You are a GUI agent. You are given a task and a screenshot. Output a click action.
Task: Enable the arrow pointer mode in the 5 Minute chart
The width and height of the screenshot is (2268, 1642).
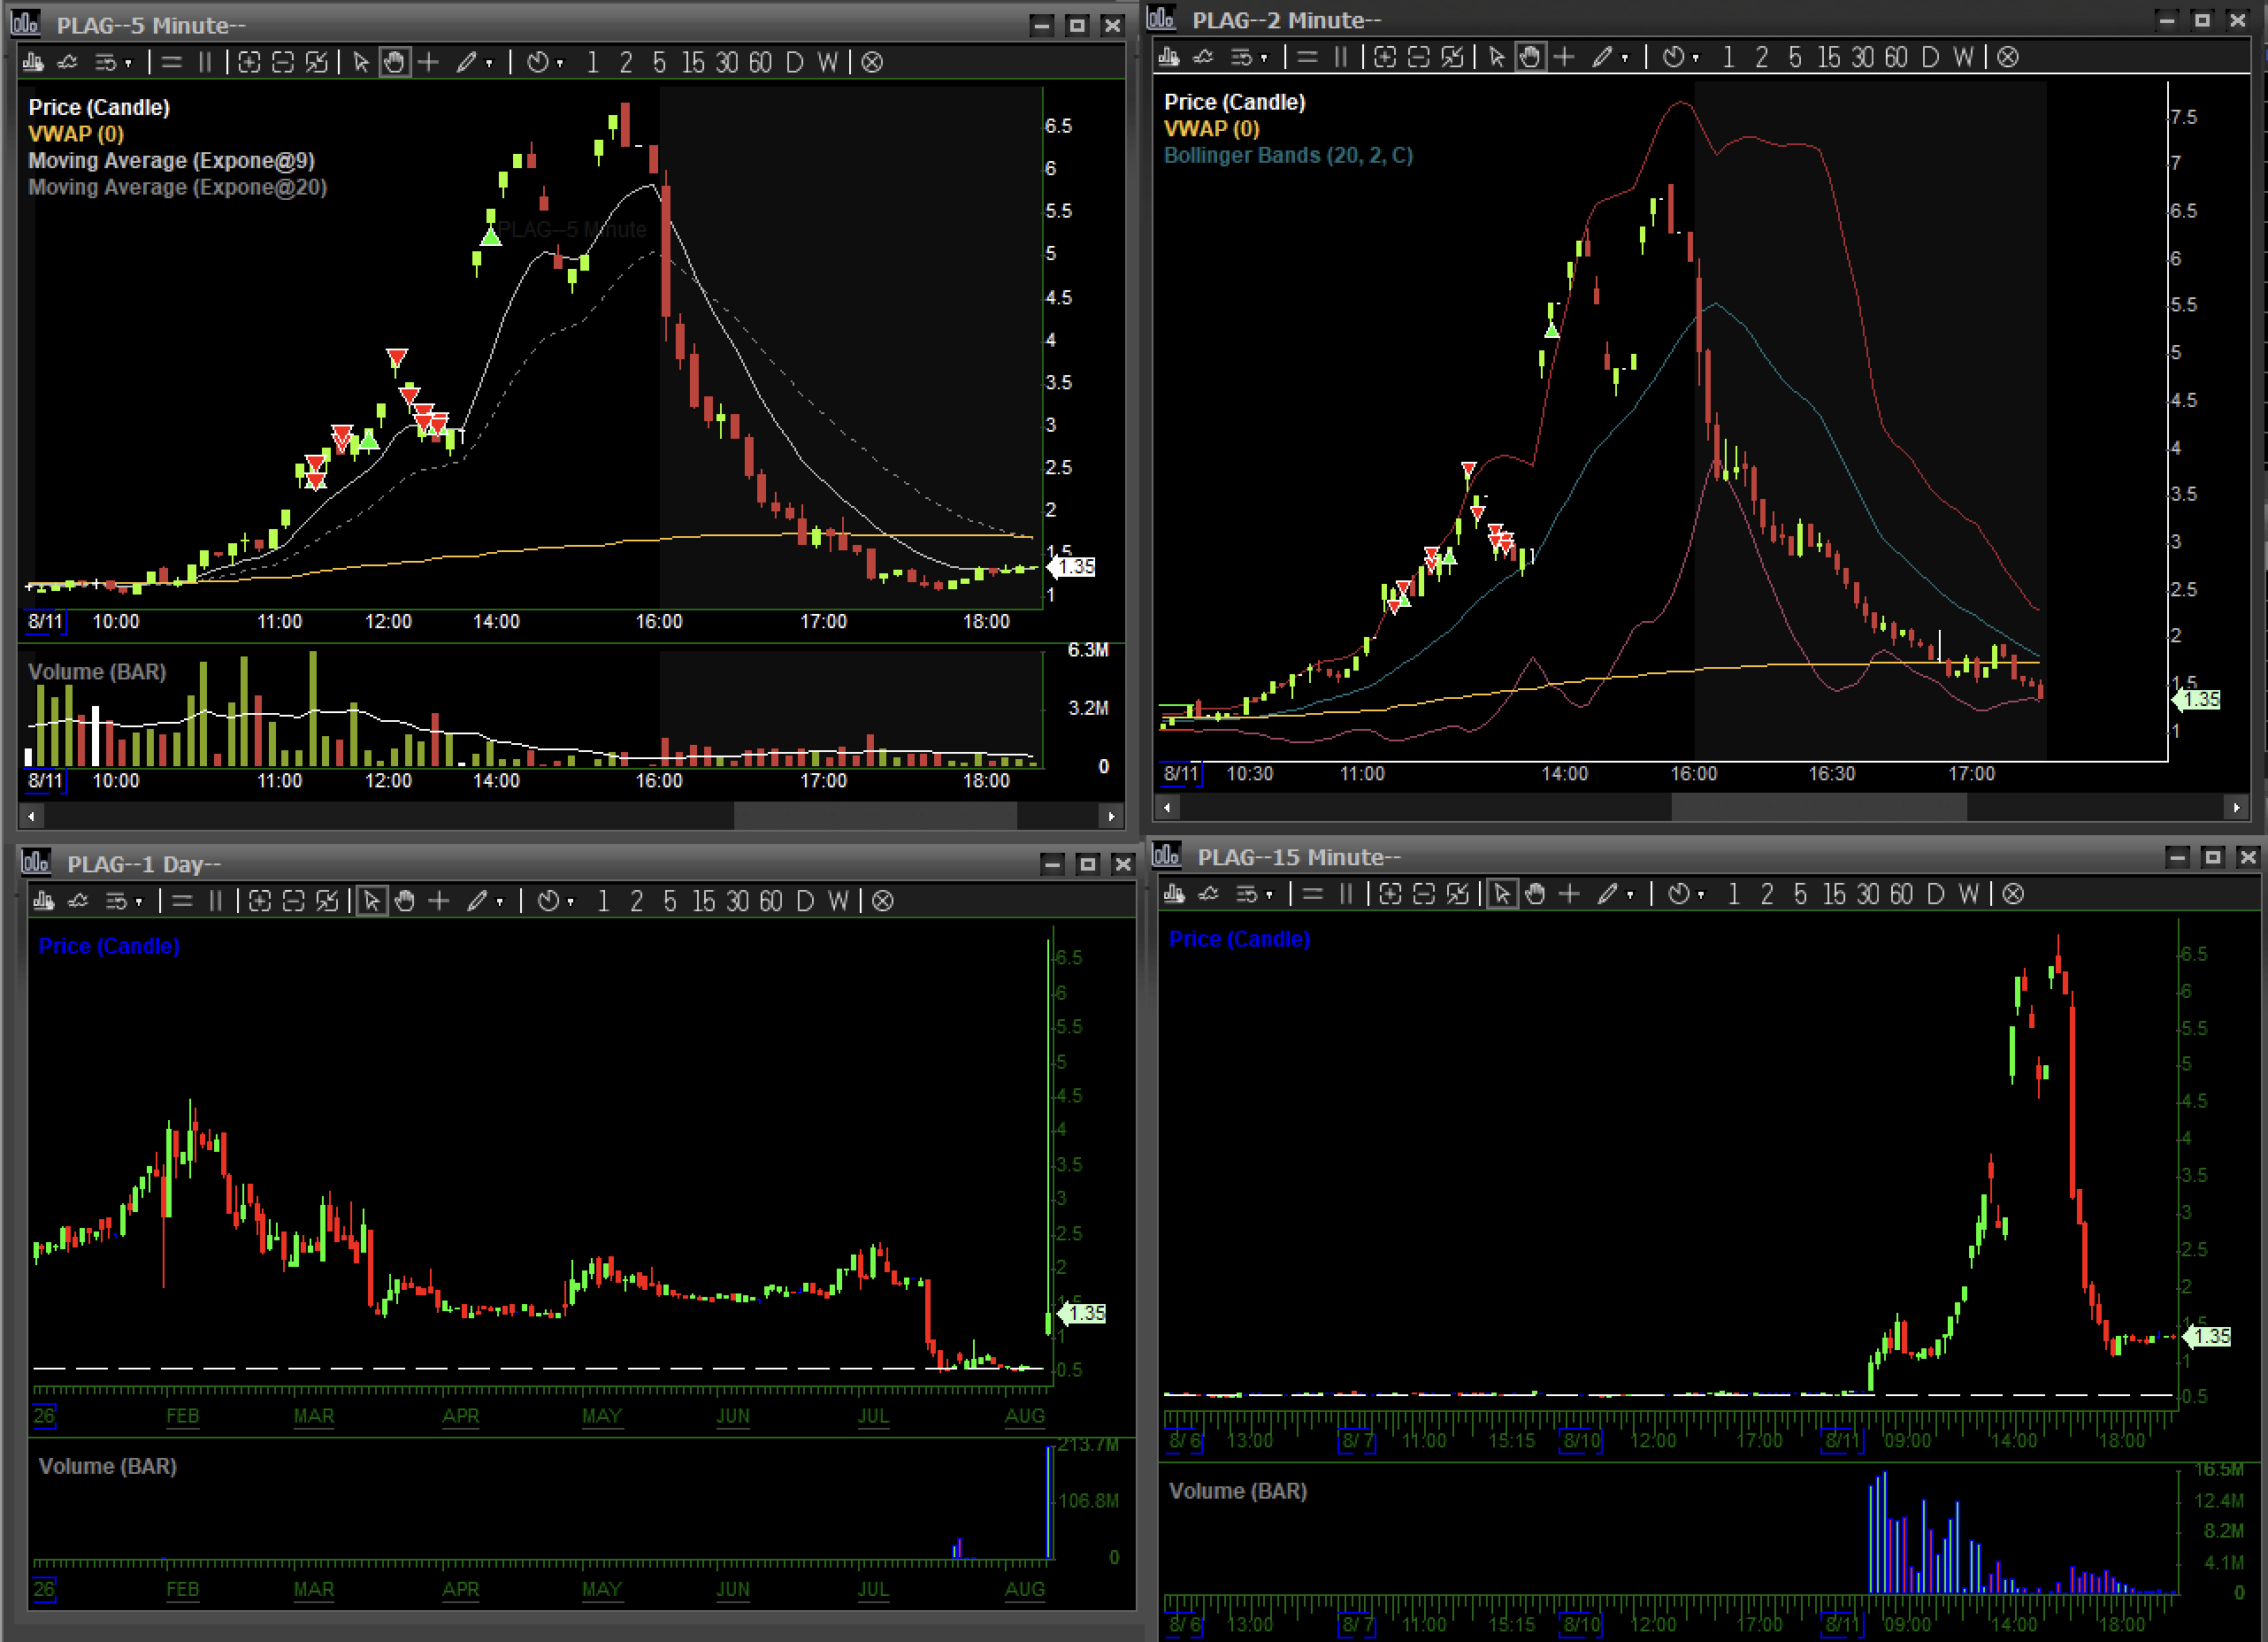361,62
